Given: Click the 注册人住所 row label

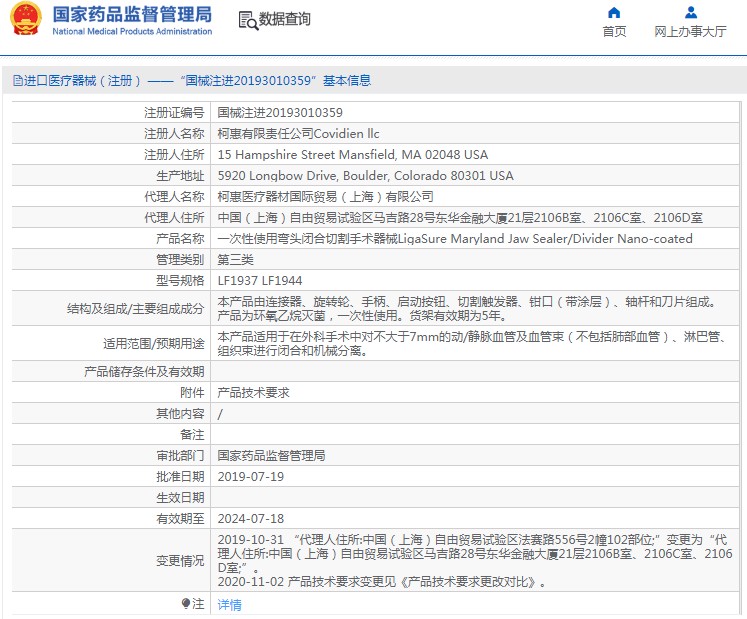Looking at the screenshot, I should (174, 154).
